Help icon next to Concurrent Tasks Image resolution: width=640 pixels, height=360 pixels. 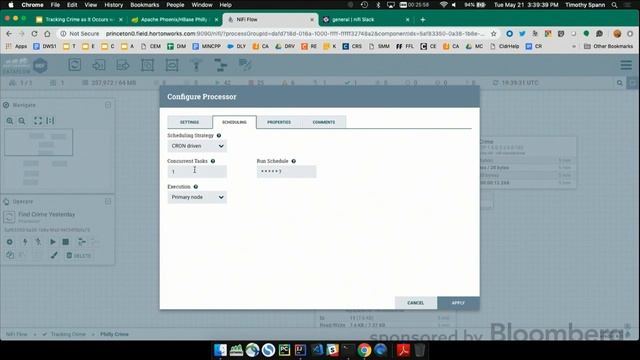click(213, 161)
